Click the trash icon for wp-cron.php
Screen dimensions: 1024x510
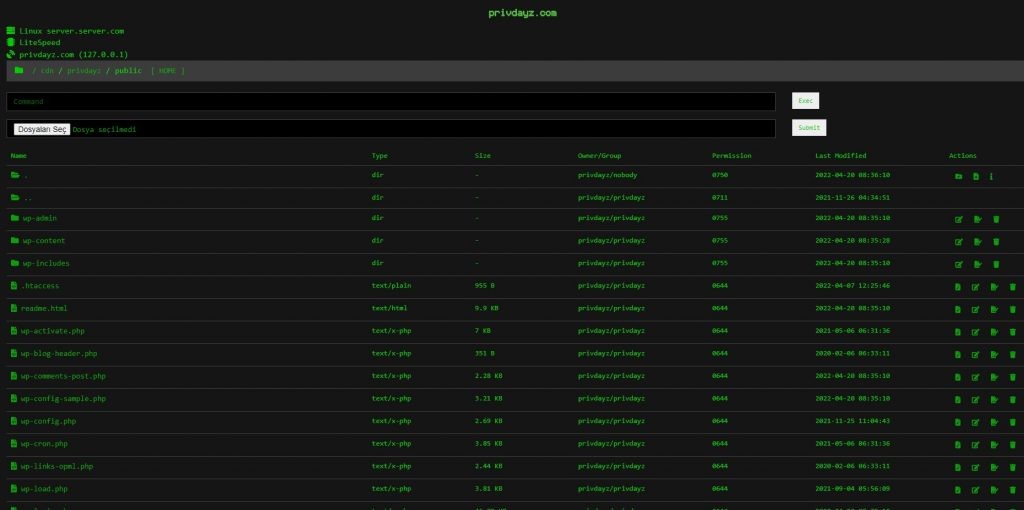[1012, 444]
